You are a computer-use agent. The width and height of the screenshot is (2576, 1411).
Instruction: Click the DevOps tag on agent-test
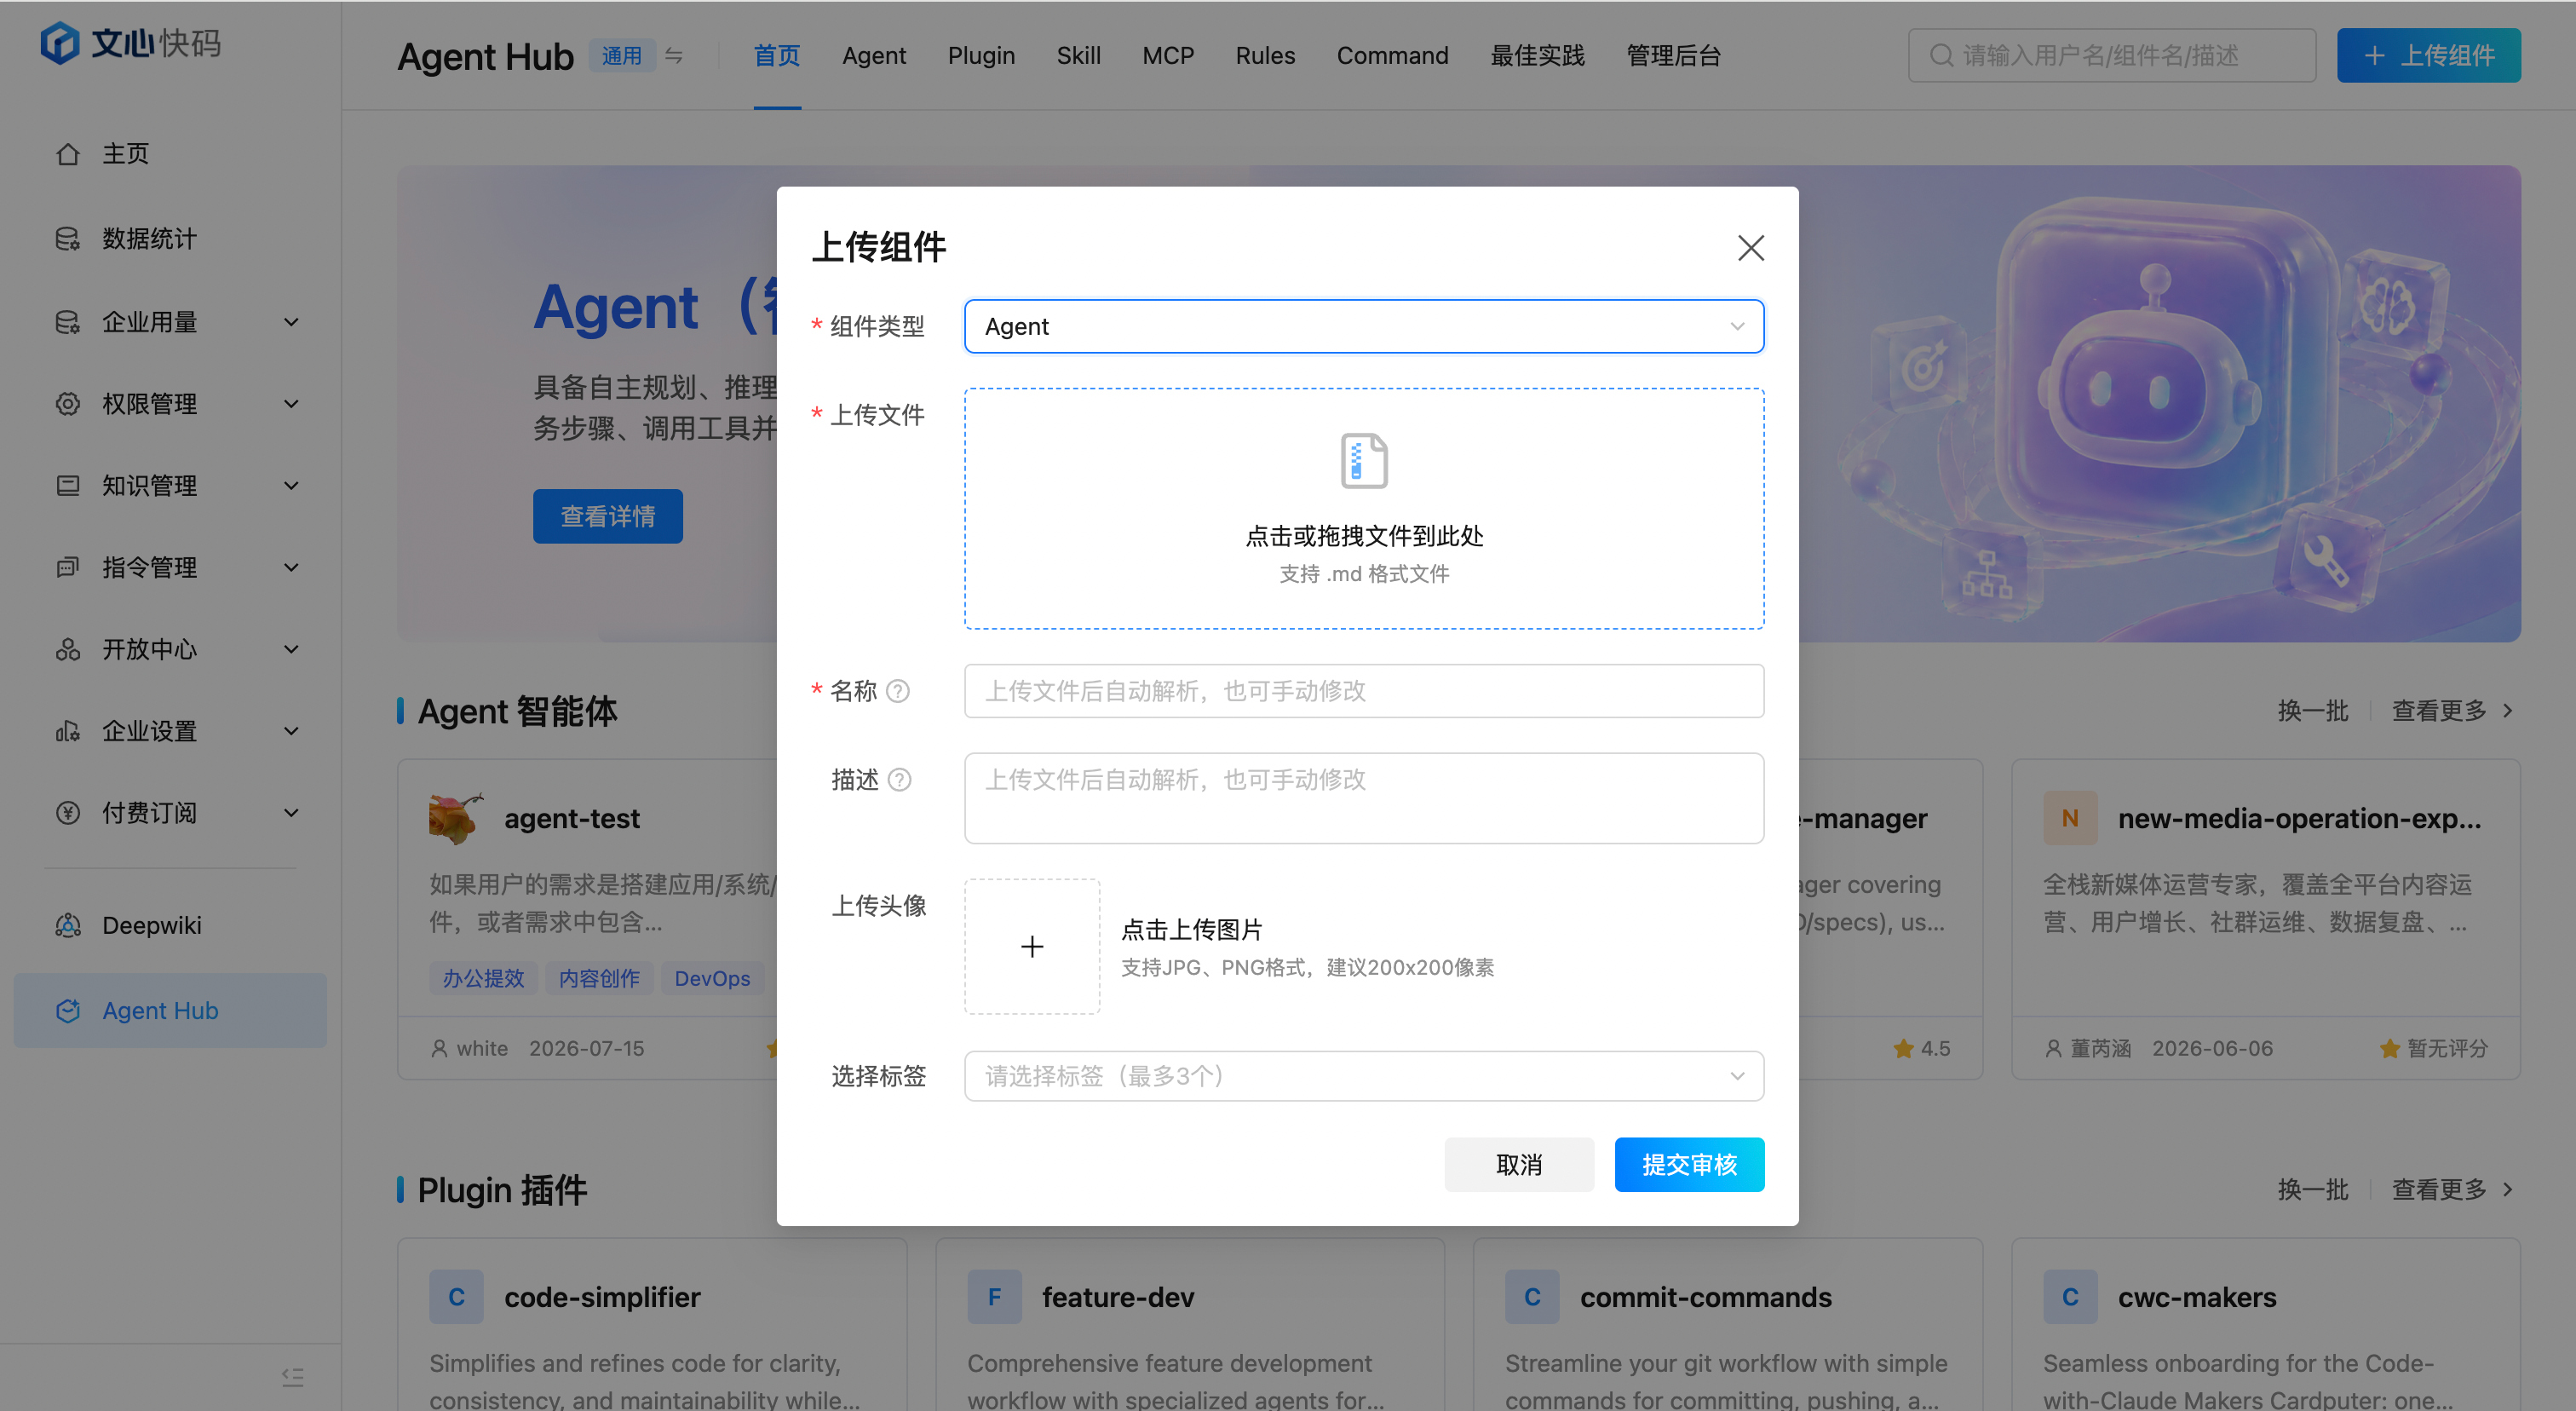712,979
